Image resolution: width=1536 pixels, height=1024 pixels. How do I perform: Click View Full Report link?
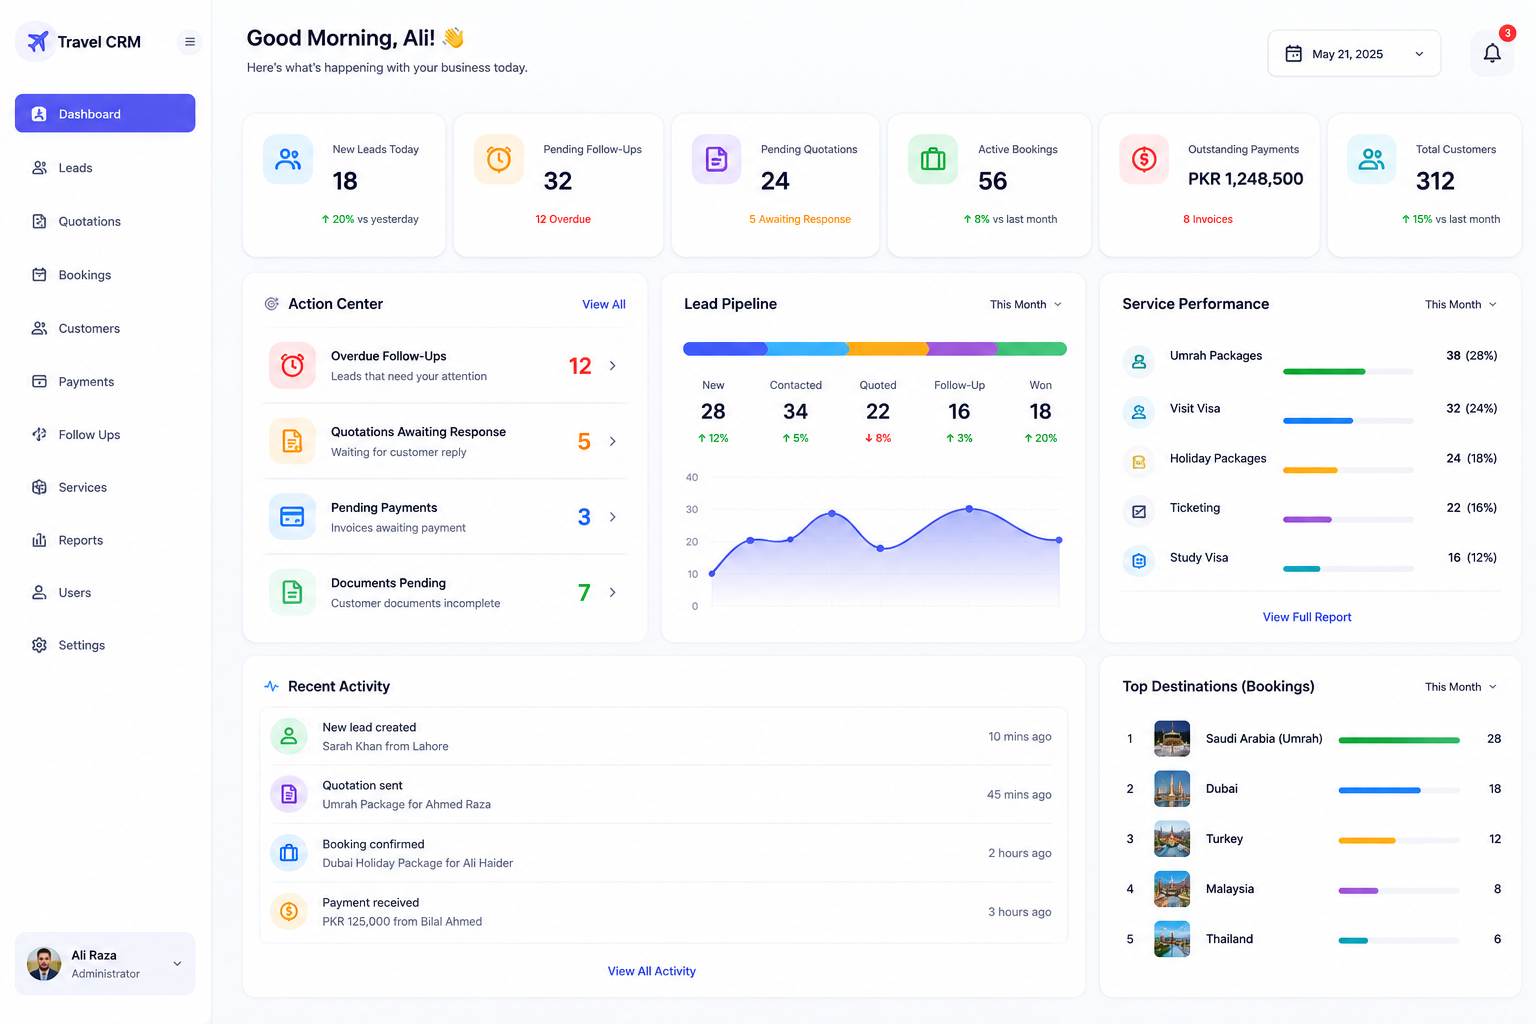pos(1307,617)
